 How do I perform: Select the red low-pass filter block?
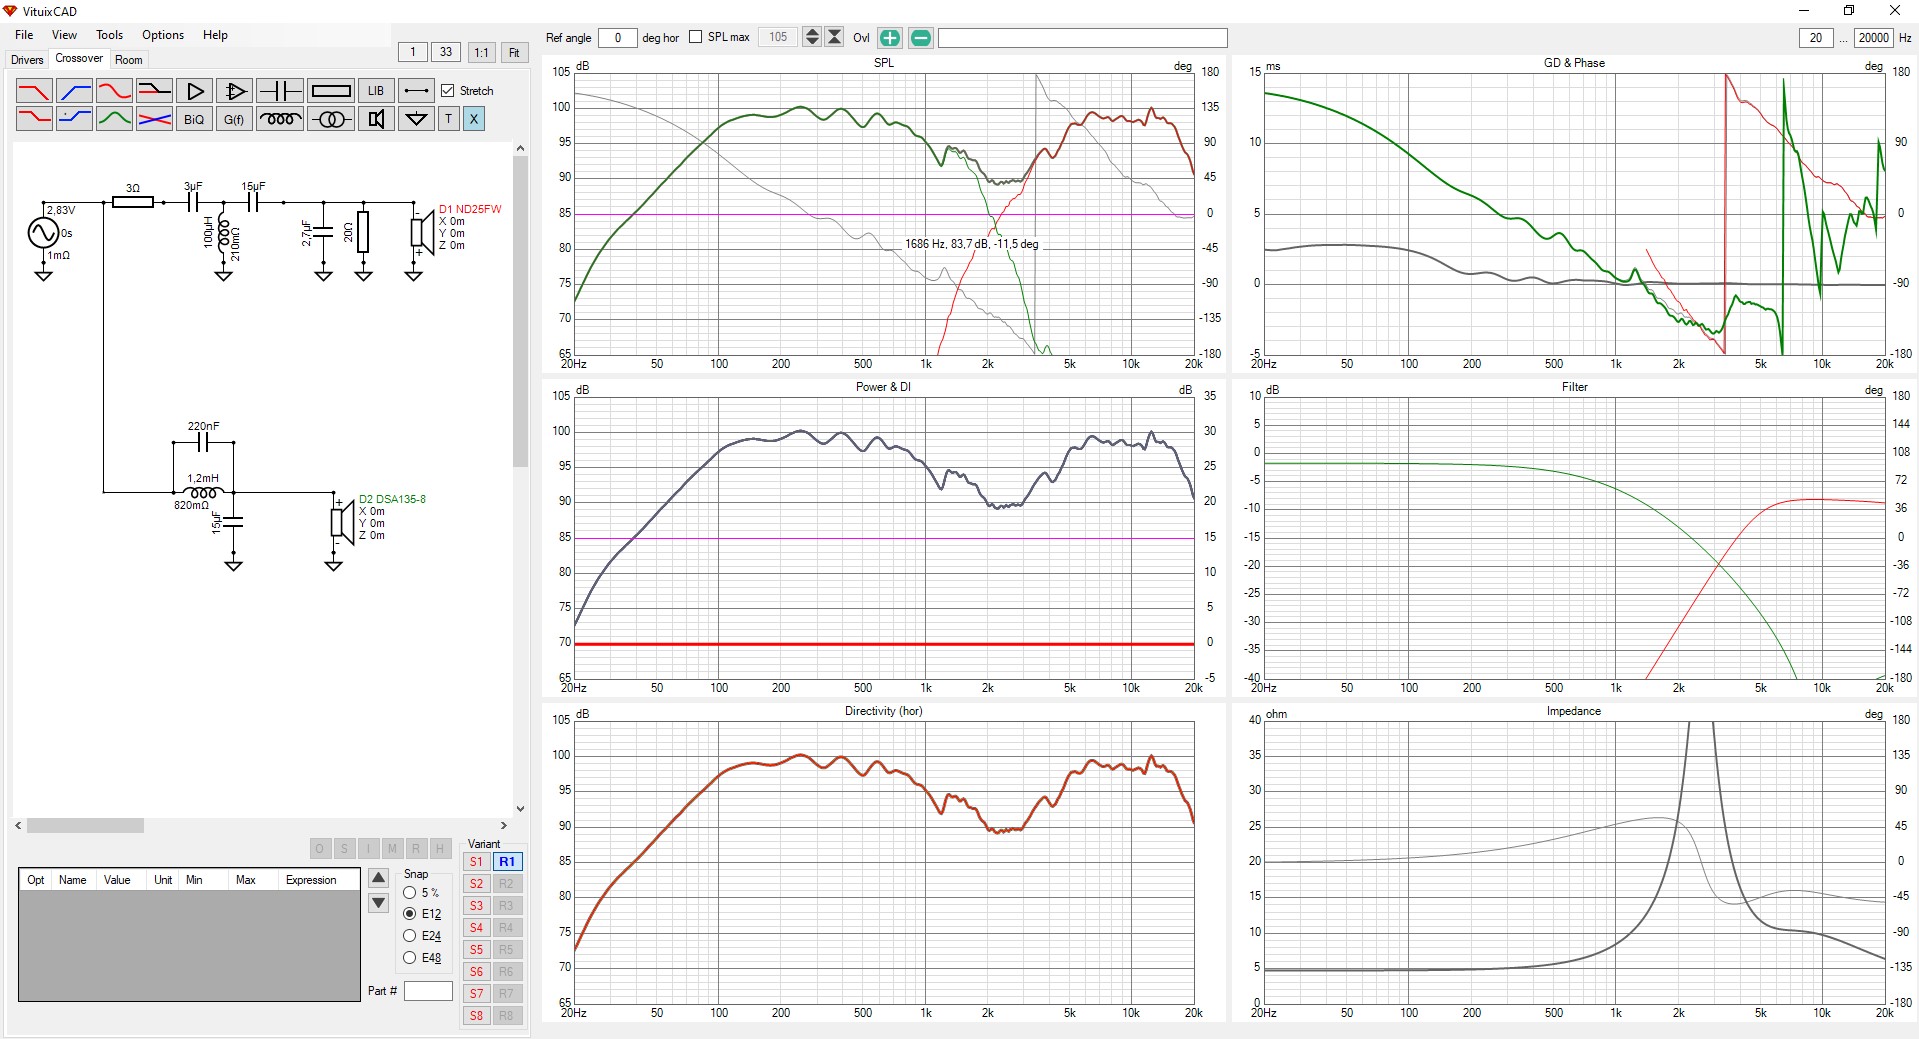pyautogui.click(x=34, y=91)
